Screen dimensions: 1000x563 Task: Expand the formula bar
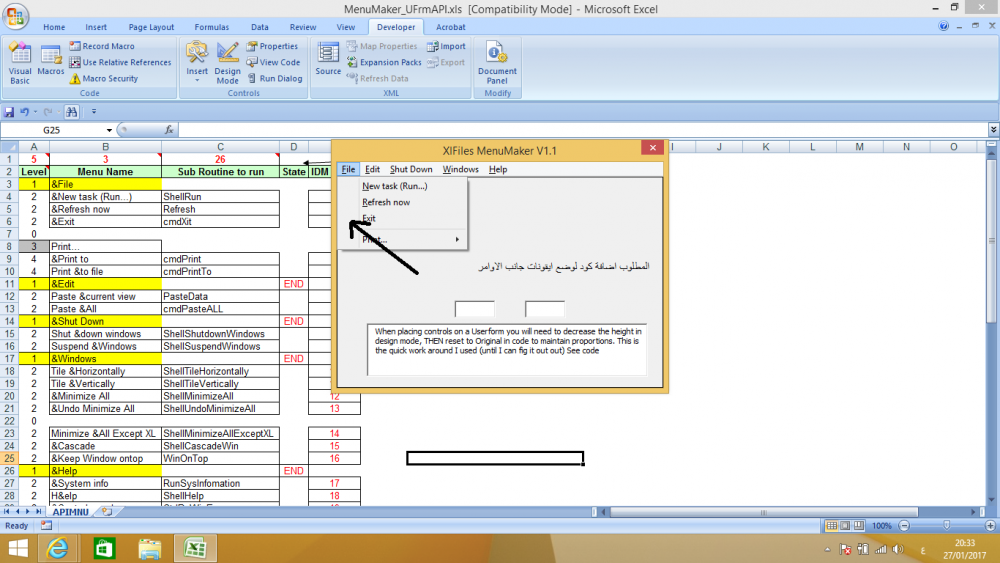(993, 130)
